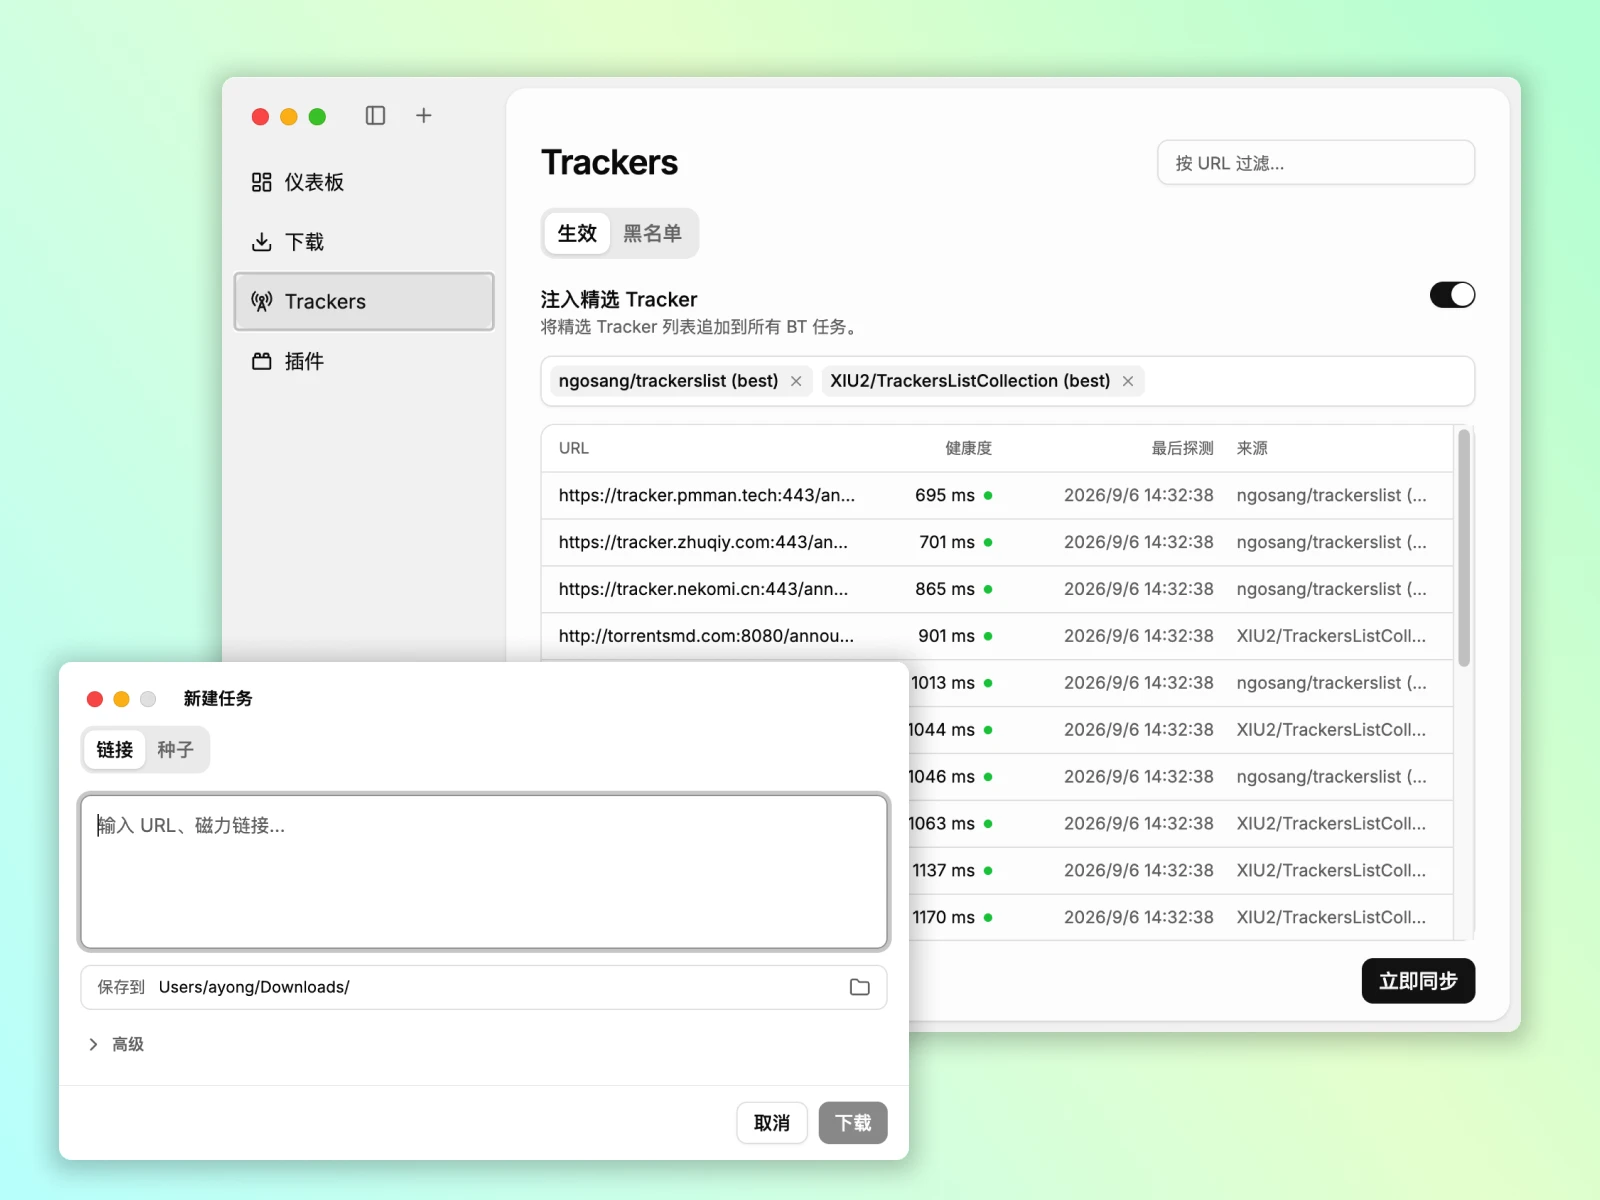Toggle the sidebar panel icon
The image size is (1600, 1200).
point(375,116)
